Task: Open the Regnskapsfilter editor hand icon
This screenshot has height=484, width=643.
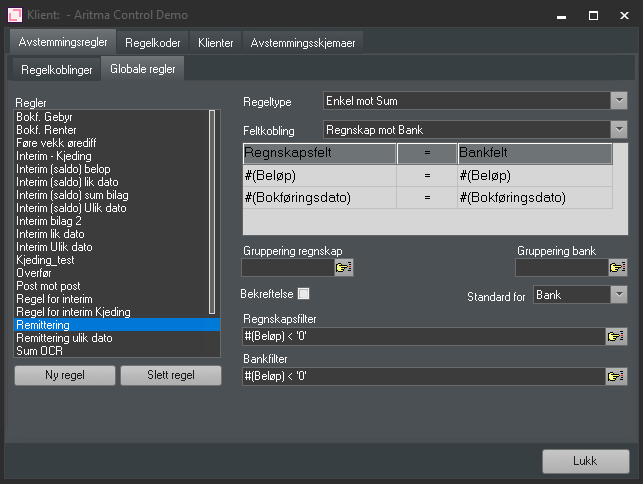Action: pyautogui.click(x=617, y=336)
